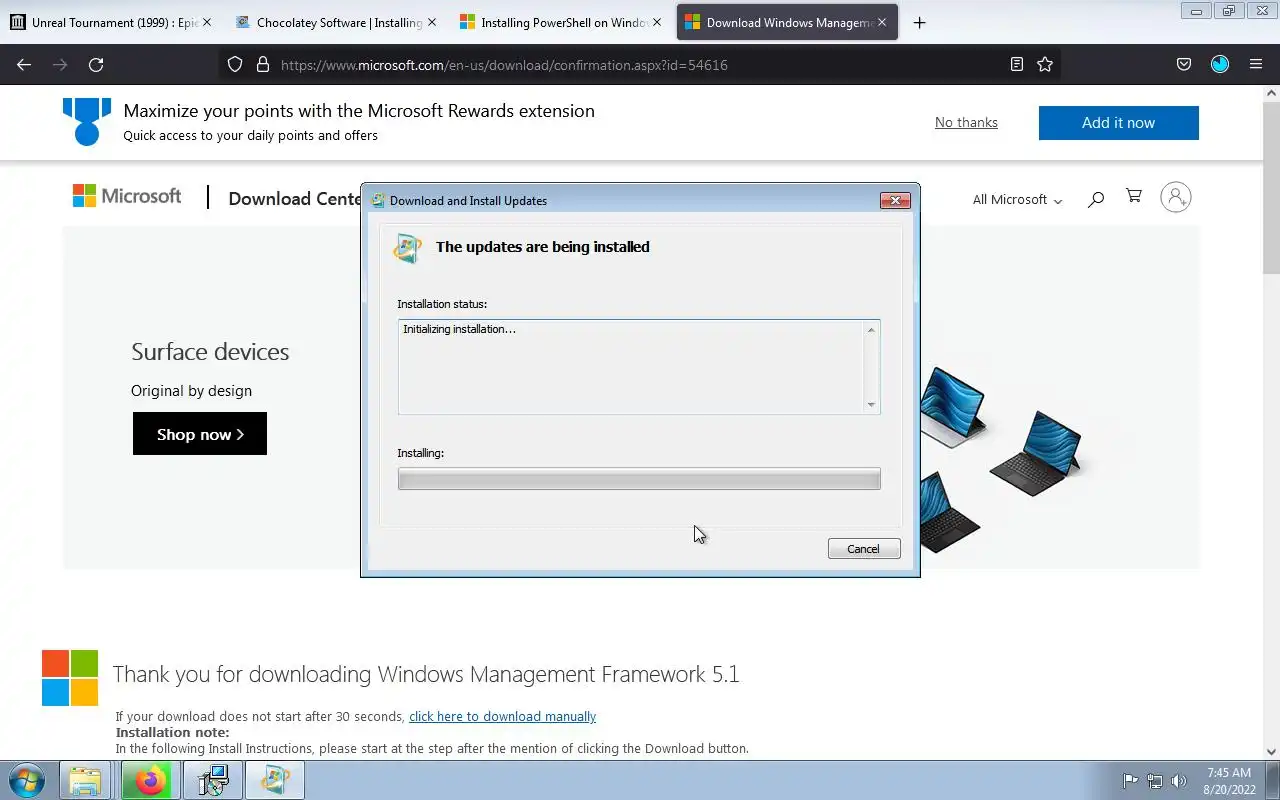The width and height of the screenshot is (1280, 800).
Task: Click the Microsoft logo
Action: point(127,196)
